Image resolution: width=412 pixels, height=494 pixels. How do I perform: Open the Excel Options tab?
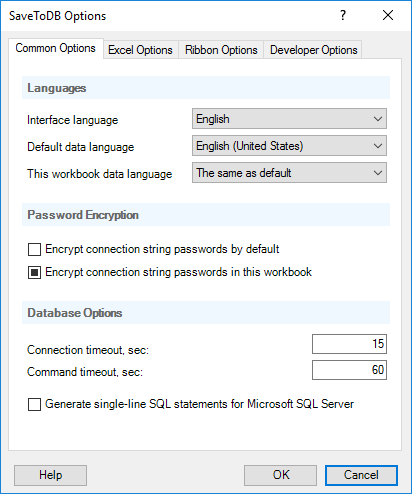pyautogui.click(x=140, y=50)
